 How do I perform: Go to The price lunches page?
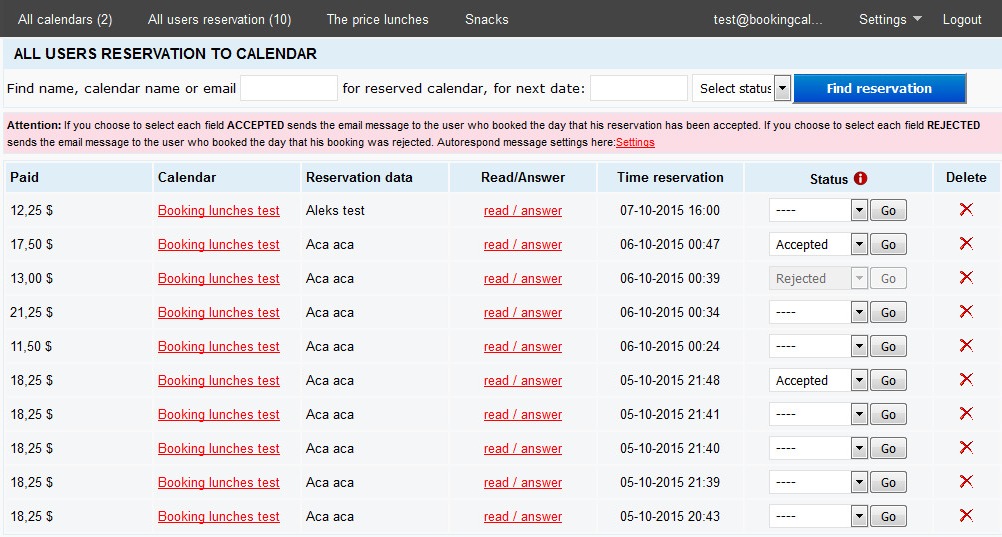click(x=377, y=19)
